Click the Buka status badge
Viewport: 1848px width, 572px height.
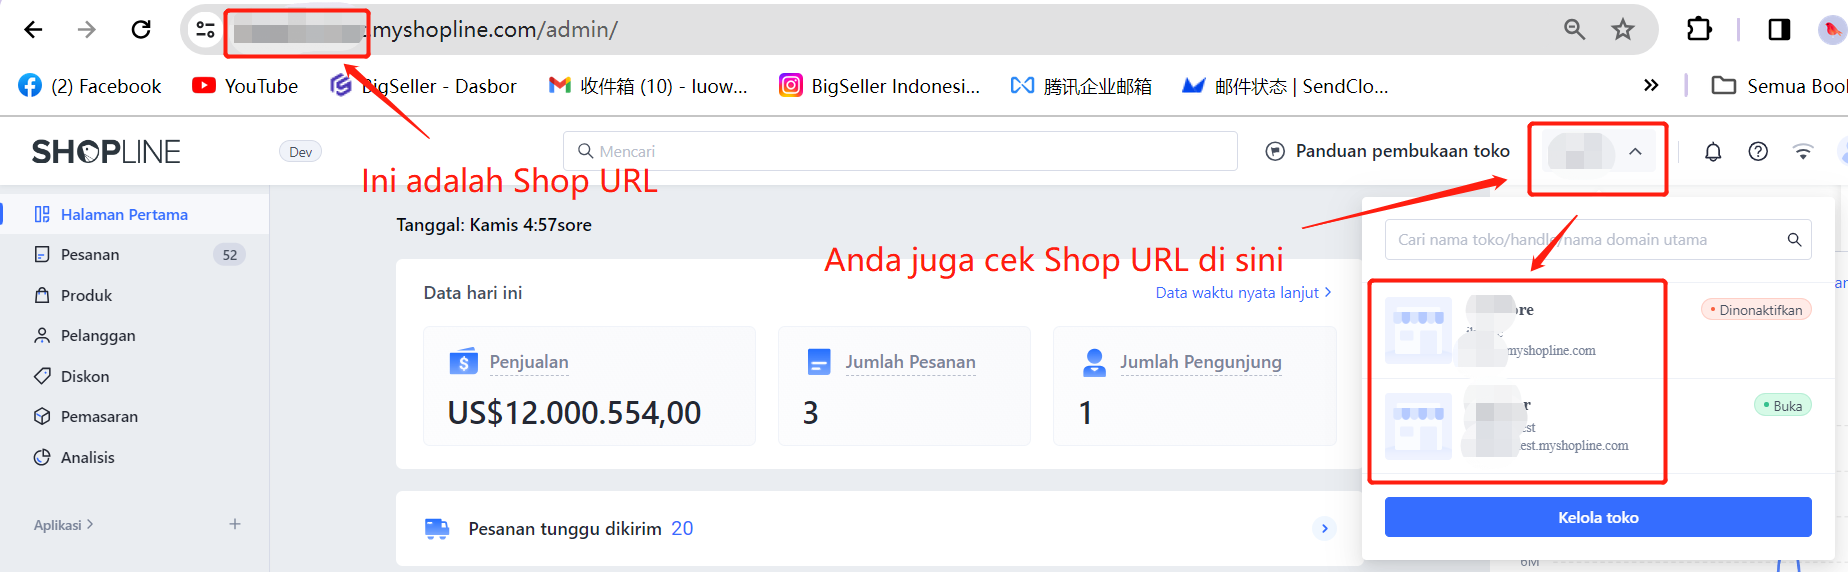point(1782,406)
